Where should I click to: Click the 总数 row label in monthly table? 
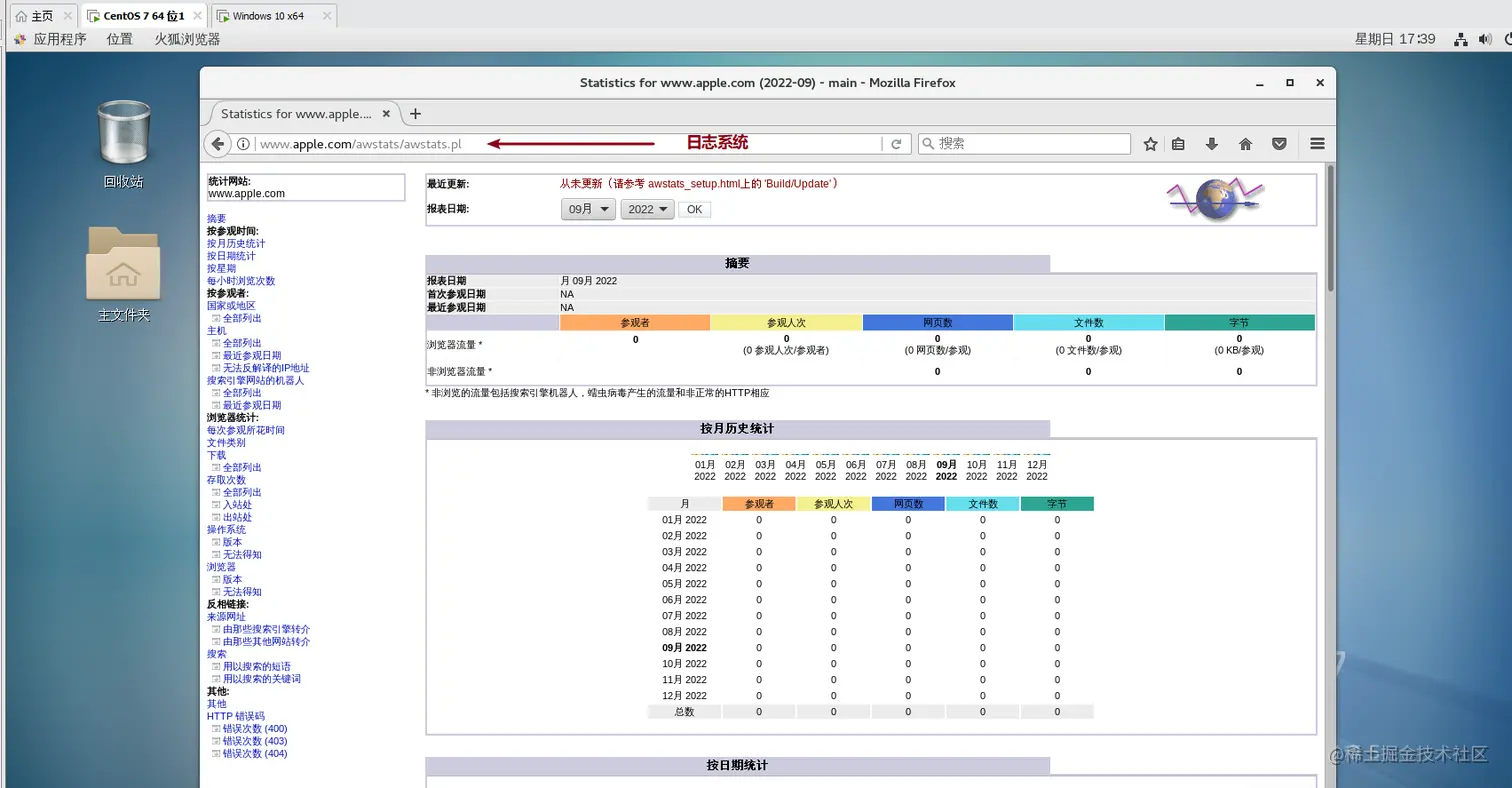(x=684, y=712)
